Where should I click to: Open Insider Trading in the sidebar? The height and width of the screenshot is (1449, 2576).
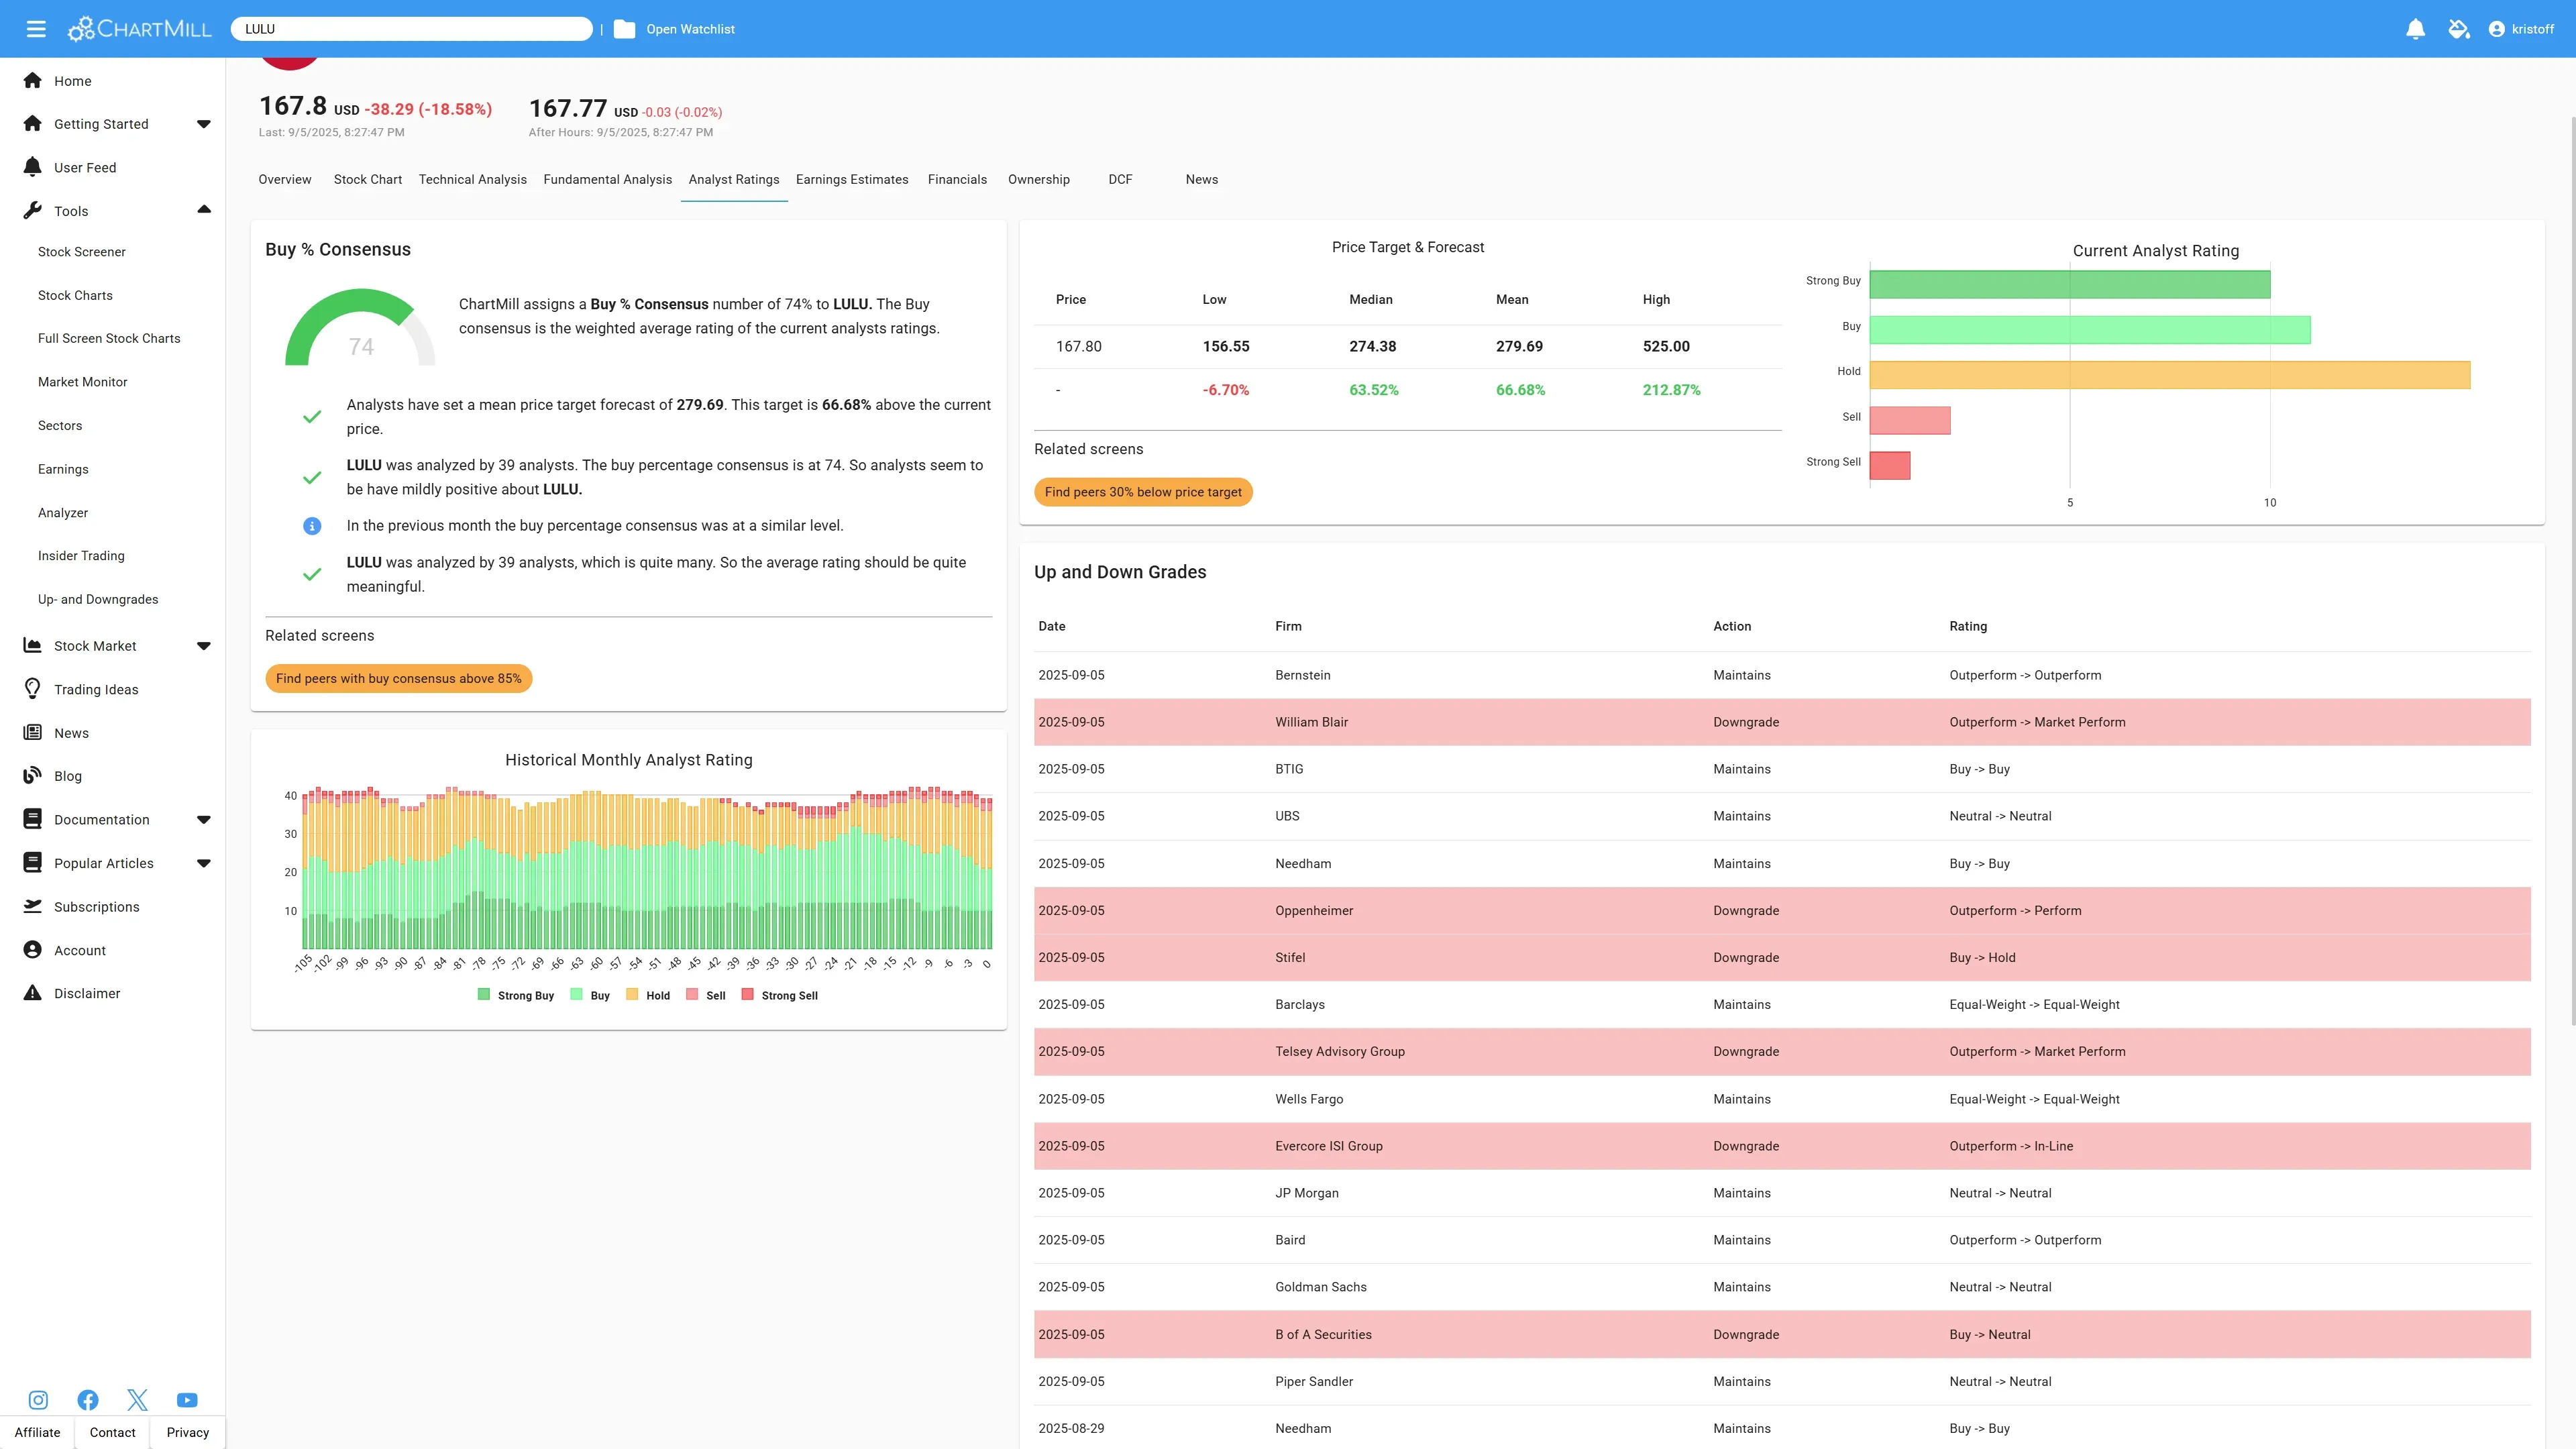[81, 556]
